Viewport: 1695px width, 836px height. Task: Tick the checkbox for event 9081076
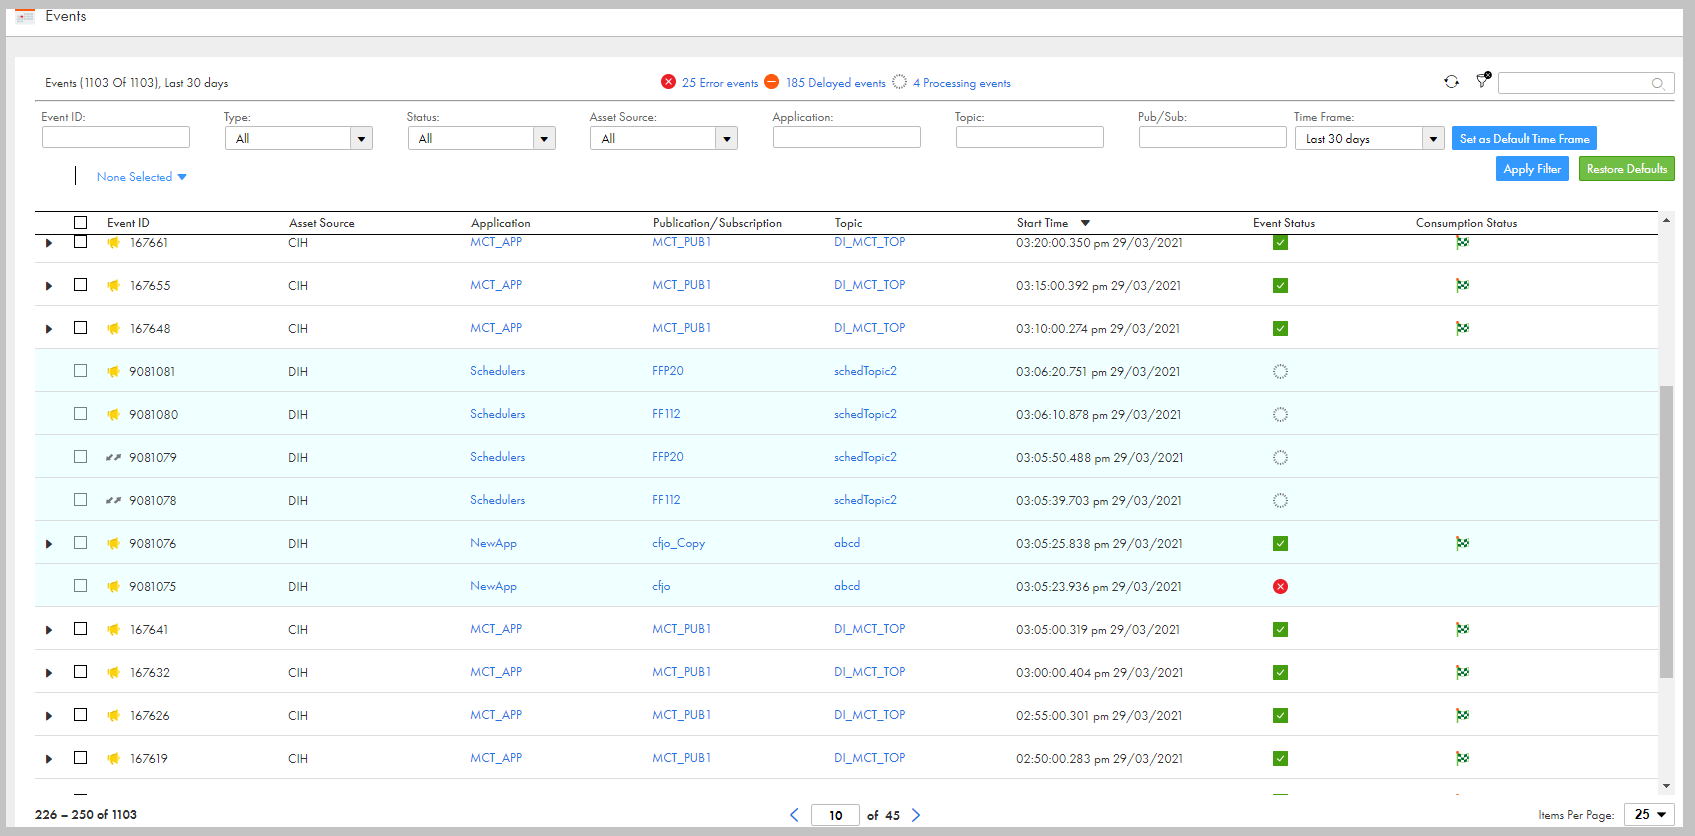click(x=81, y=542)
